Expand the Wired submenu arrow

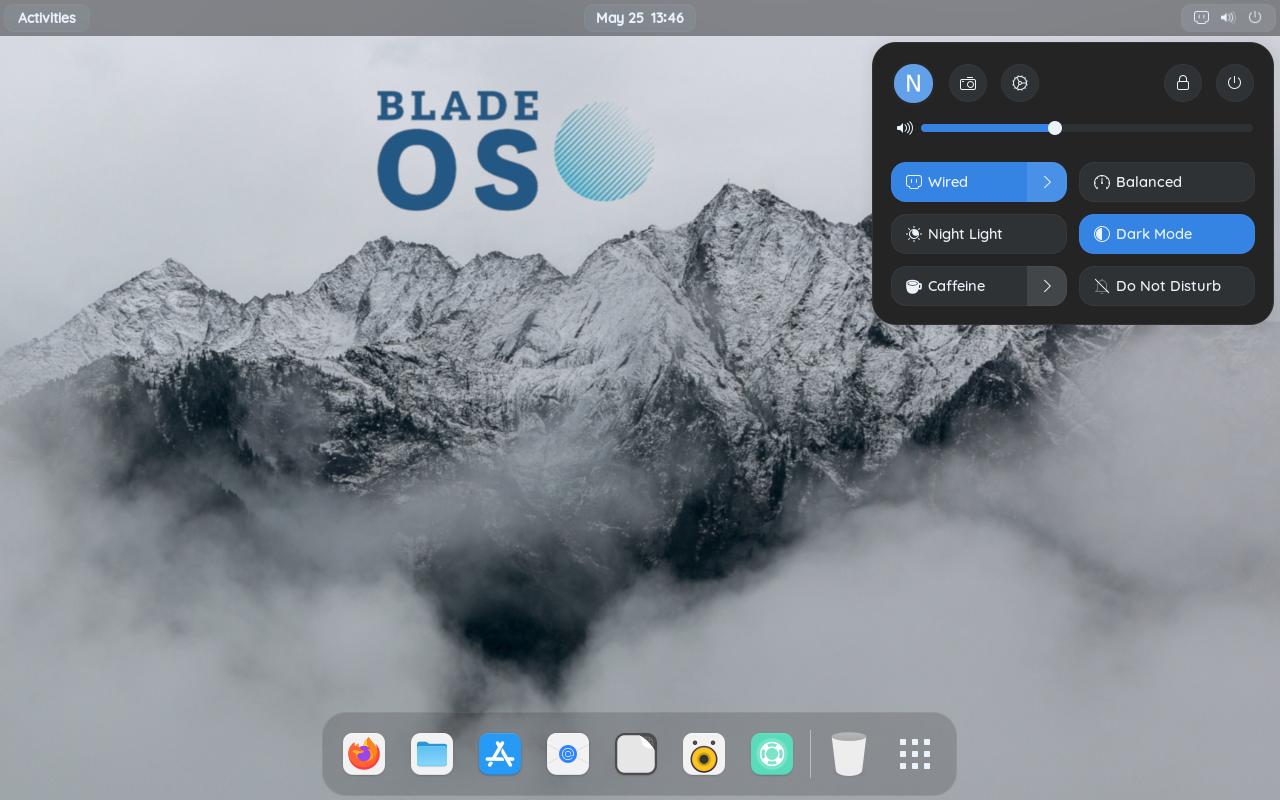click(x=1047, y=182)
